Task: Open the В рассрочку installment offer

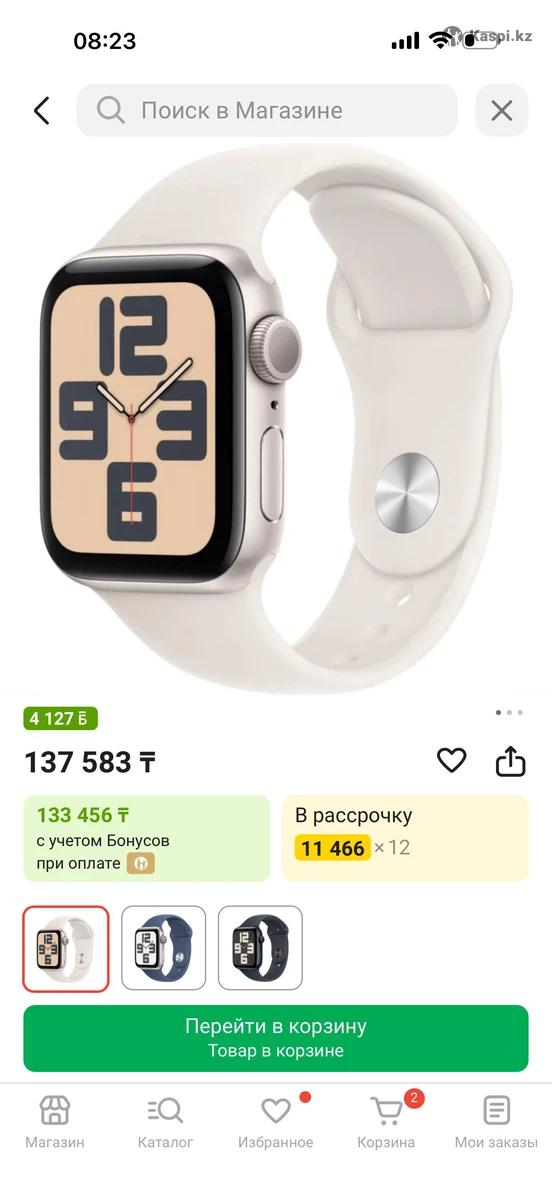Action: click(x=405, y=838)
